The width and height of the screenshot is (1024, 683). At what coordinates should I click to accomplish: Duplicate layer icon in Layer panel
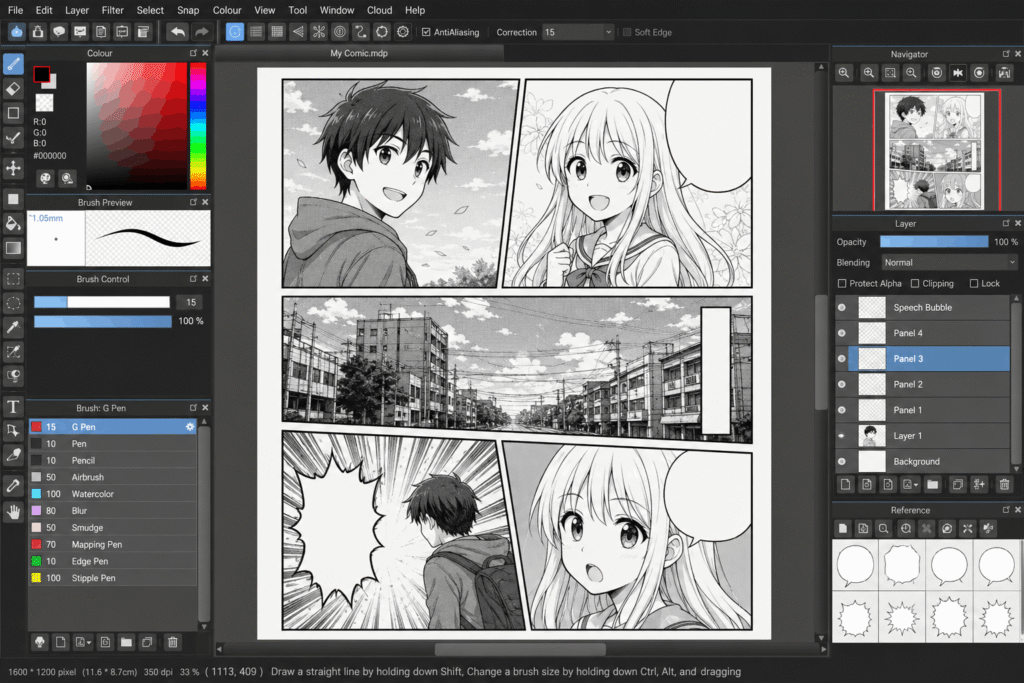click(x=957, y=484)
